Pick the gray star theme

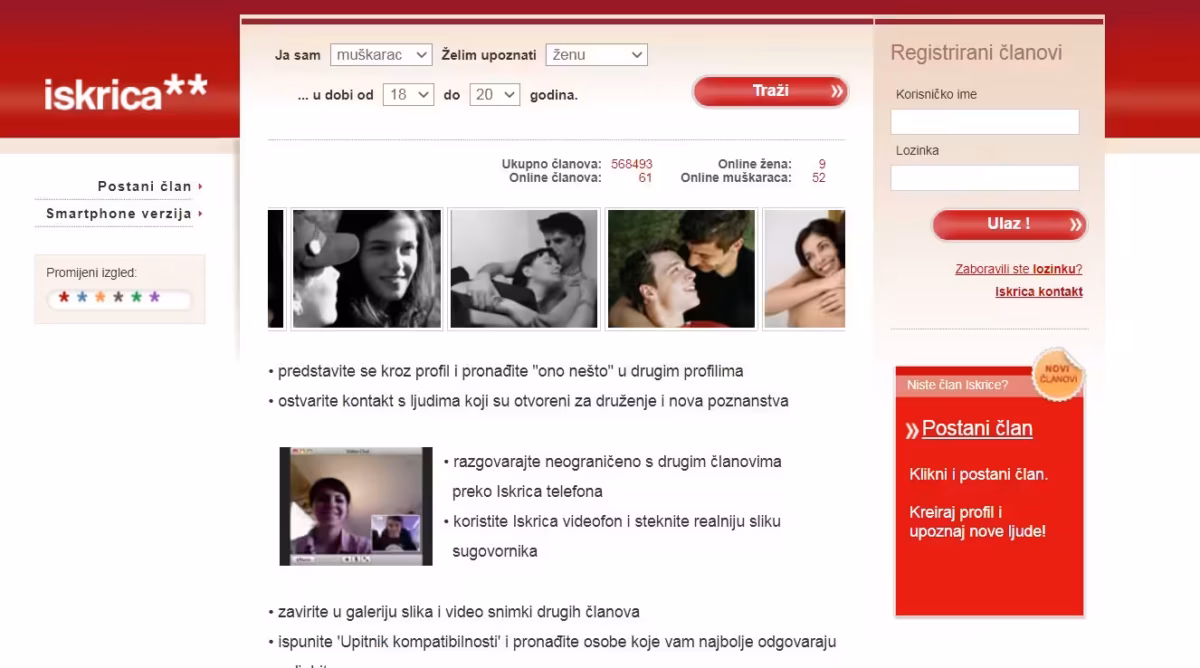click(x=118, y=297)
